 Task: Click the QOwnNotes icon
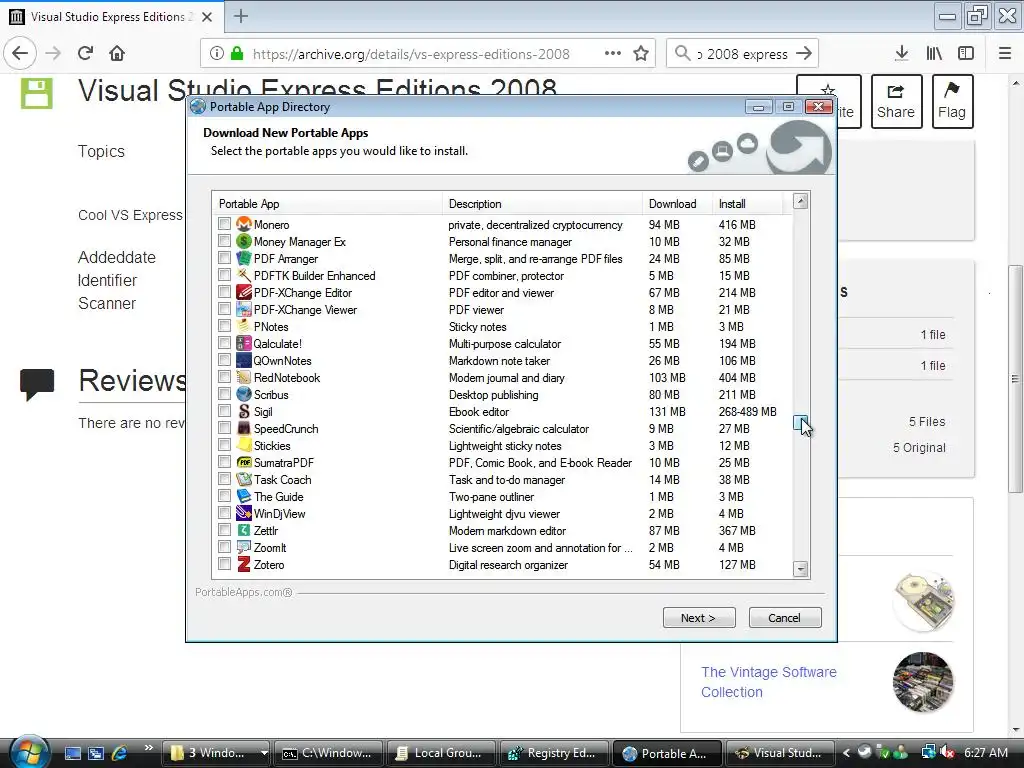coord(244,360)
